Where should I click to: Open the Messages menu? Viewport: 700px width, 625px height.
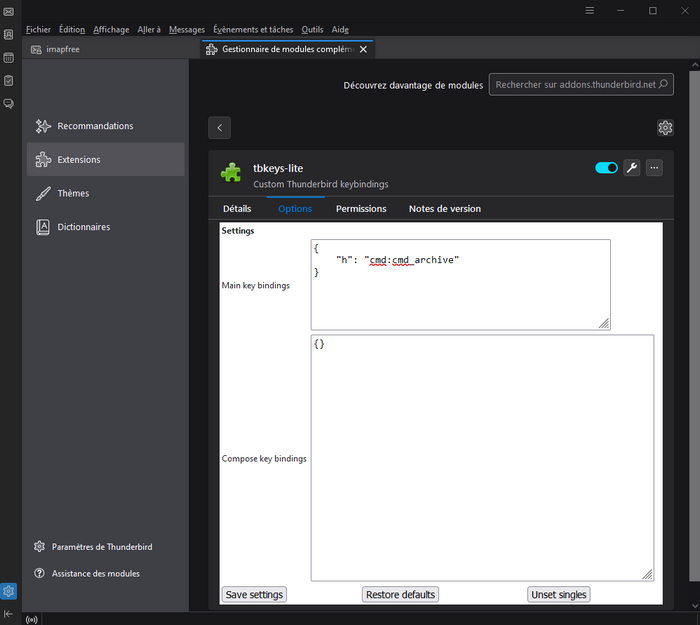pos(187,29)
